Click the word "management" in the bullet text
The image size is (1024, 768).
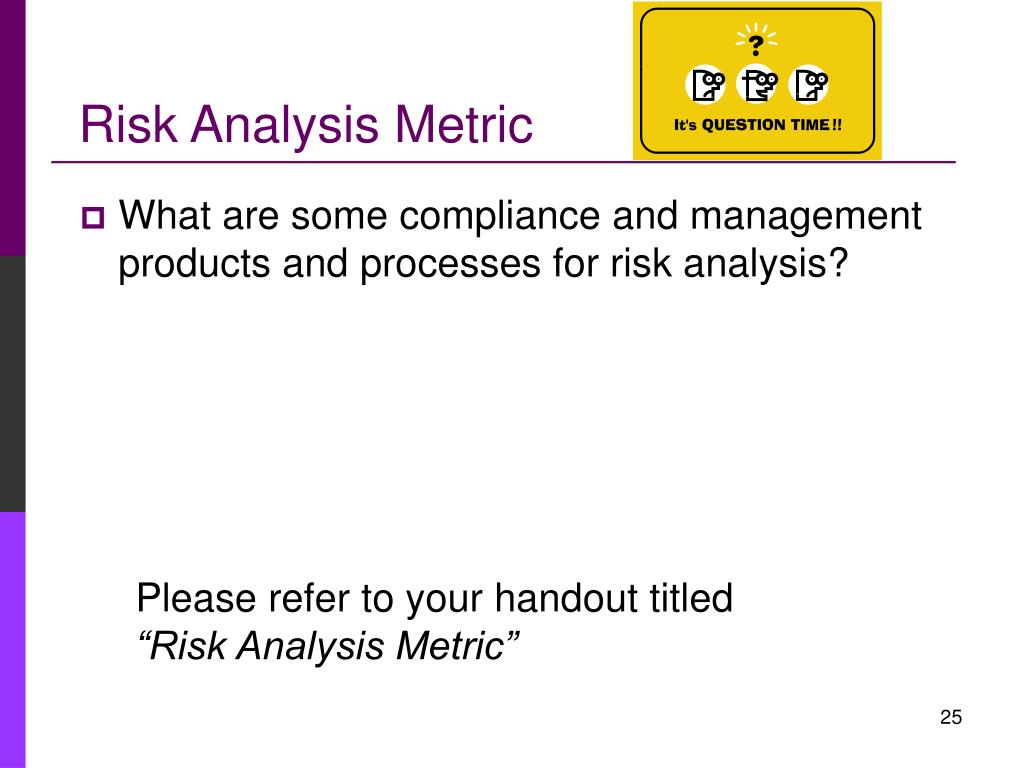805,217
